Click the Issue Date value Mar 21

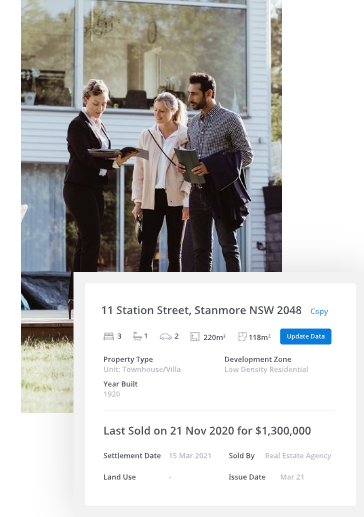tap(292, 477)
